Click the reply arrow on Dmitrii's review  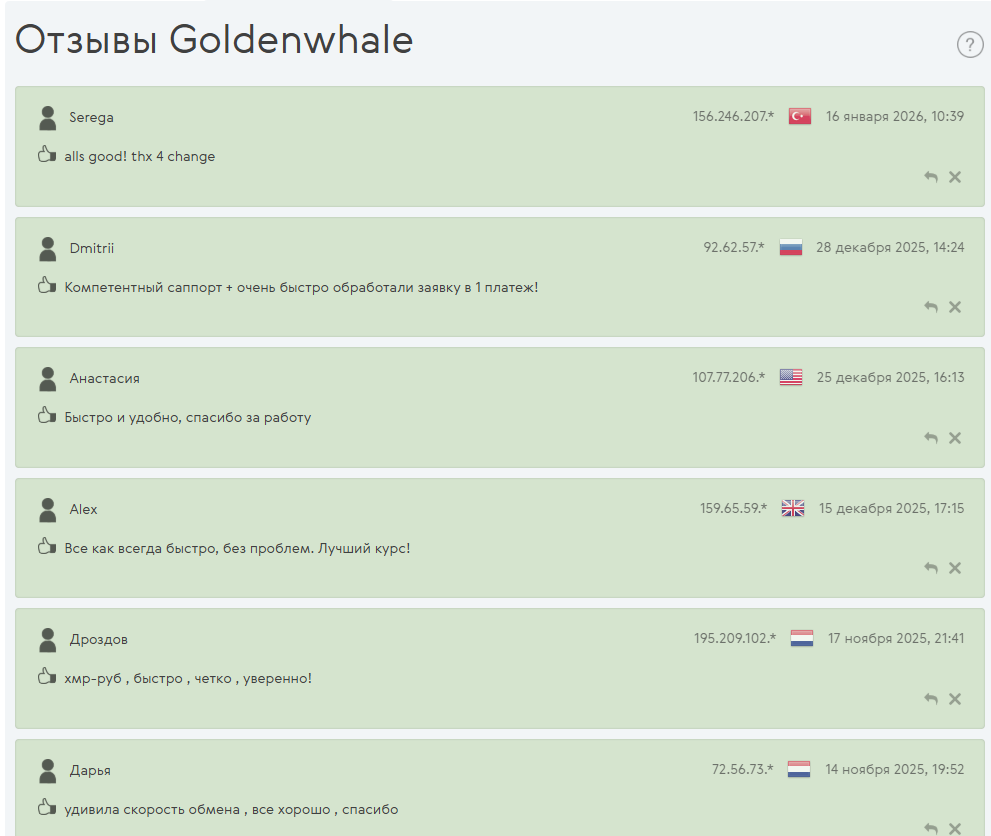click(929, 307)
